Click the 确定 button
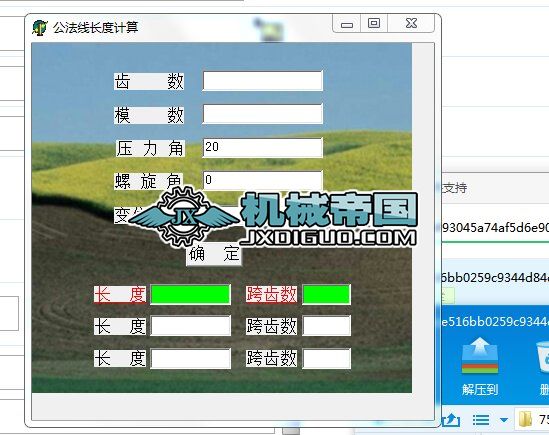 click(x=214, y=254)
